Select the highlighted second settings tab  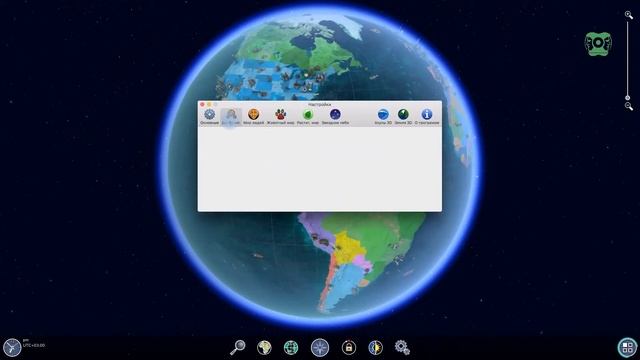[x=231, y=117]
